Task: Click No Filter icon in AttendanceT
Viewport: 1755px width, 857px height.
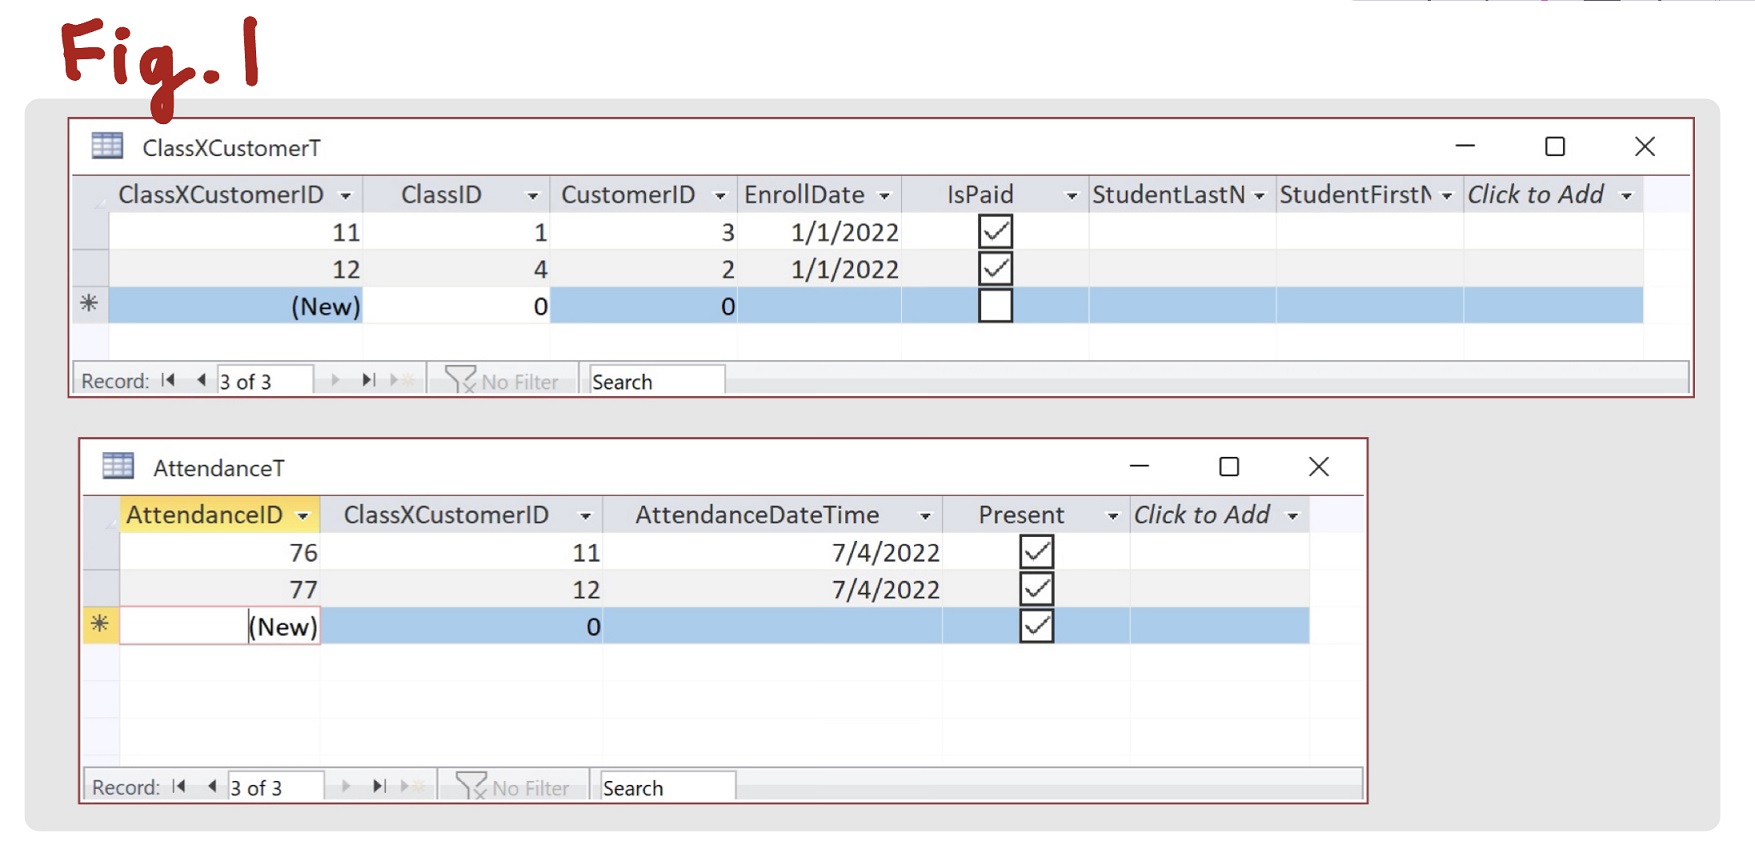Action: 469,787
